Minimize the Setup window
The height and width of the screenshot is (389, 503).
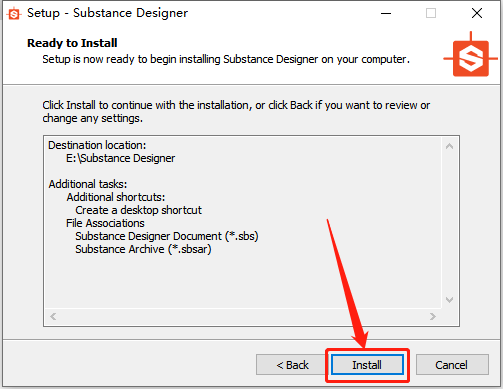386,13
